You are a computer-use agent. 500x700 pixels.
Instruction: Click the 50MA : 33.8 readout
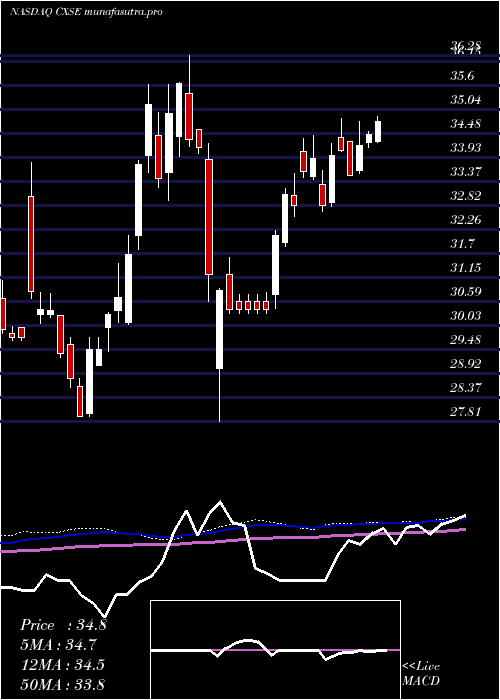pyautogui.click(x=62, y=684)
